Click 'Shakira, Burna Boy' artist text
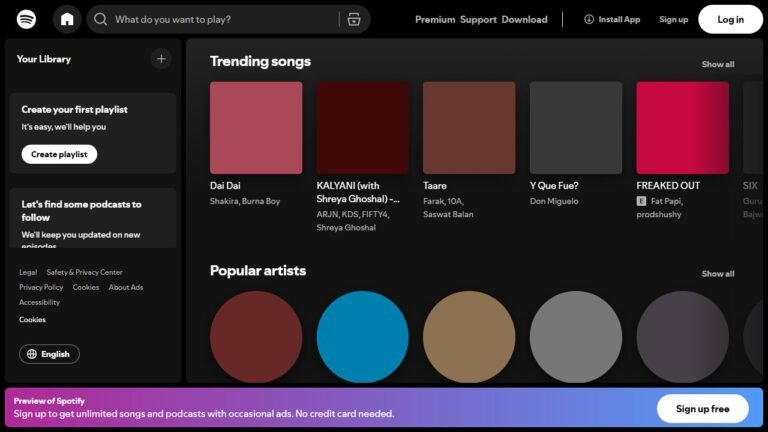The width and height of the screenshot is (768, 432). (x=245, y=201)
